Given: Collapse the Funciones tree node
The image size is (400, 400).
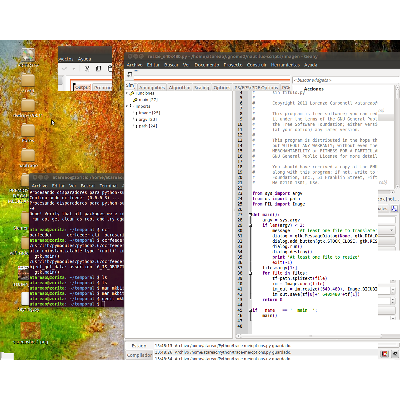Looking at the screenshot, I should [127, 93].
